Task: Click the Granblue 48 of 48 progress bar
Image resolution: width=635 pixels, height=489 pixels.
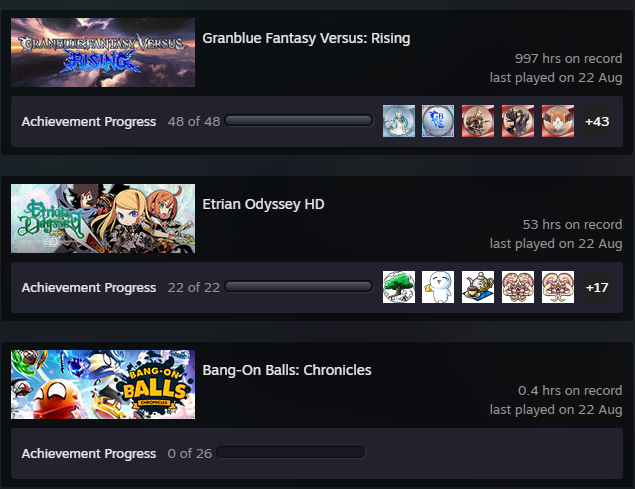Action: (299, 120)
